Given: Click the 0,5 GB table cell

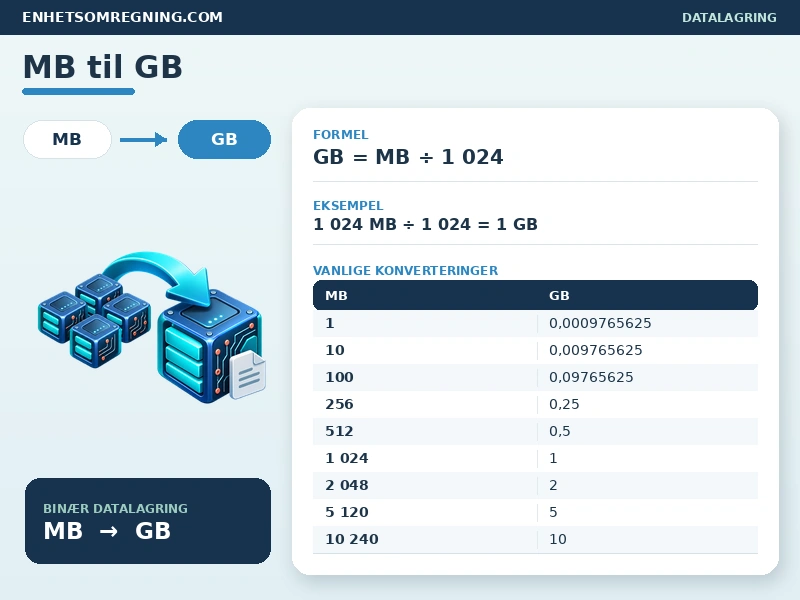Looking at the screenshot, I should tap(560, 431).
